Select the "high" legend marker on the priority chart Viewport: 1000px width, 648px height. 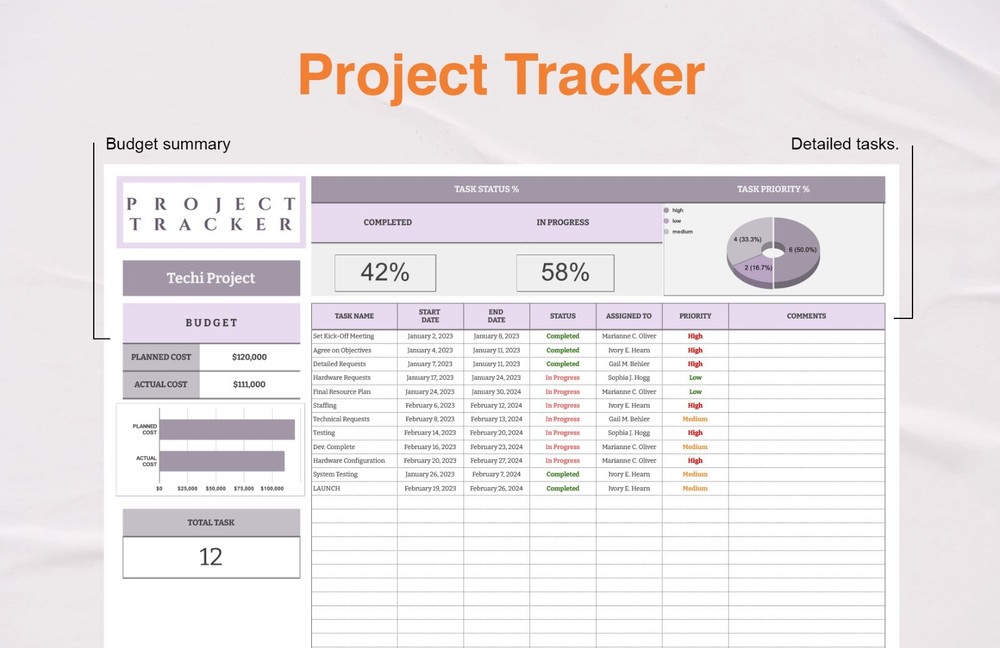click(x=667, y=210)
